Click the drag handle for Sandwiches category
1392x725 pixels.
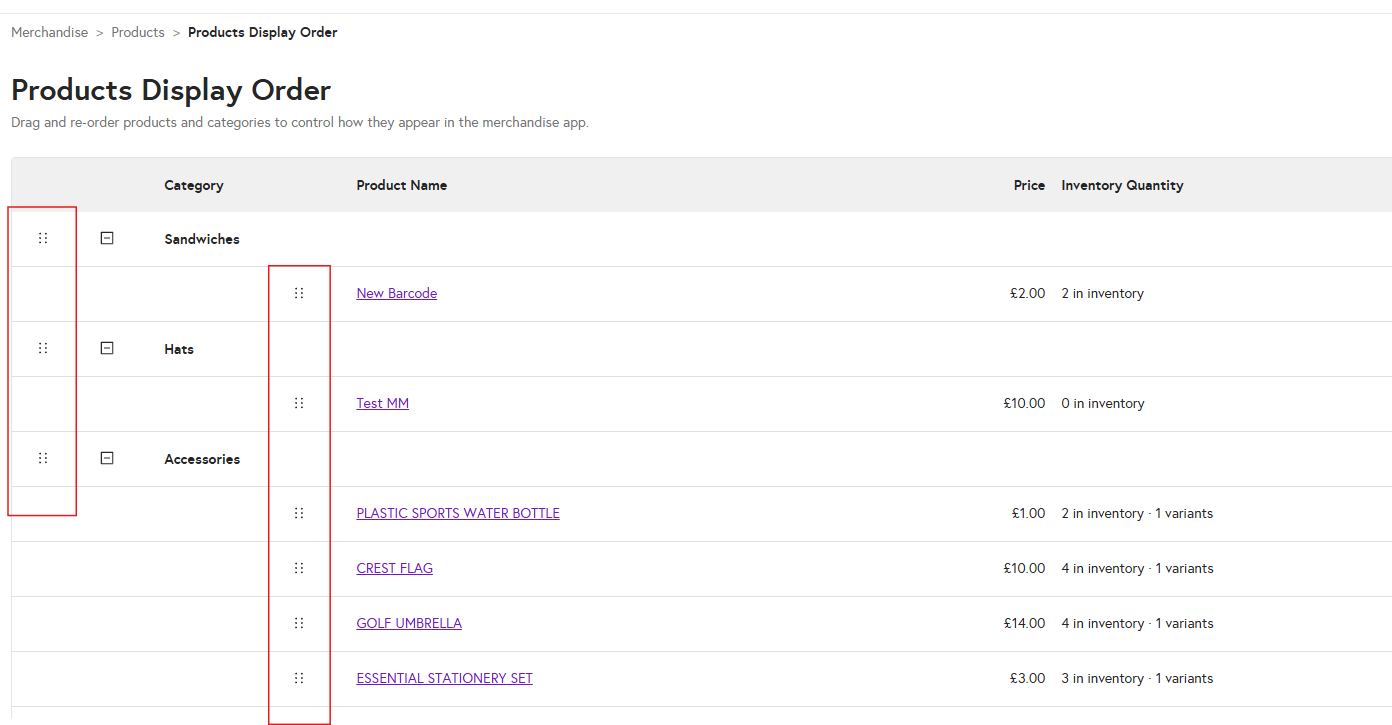(43, 238)
